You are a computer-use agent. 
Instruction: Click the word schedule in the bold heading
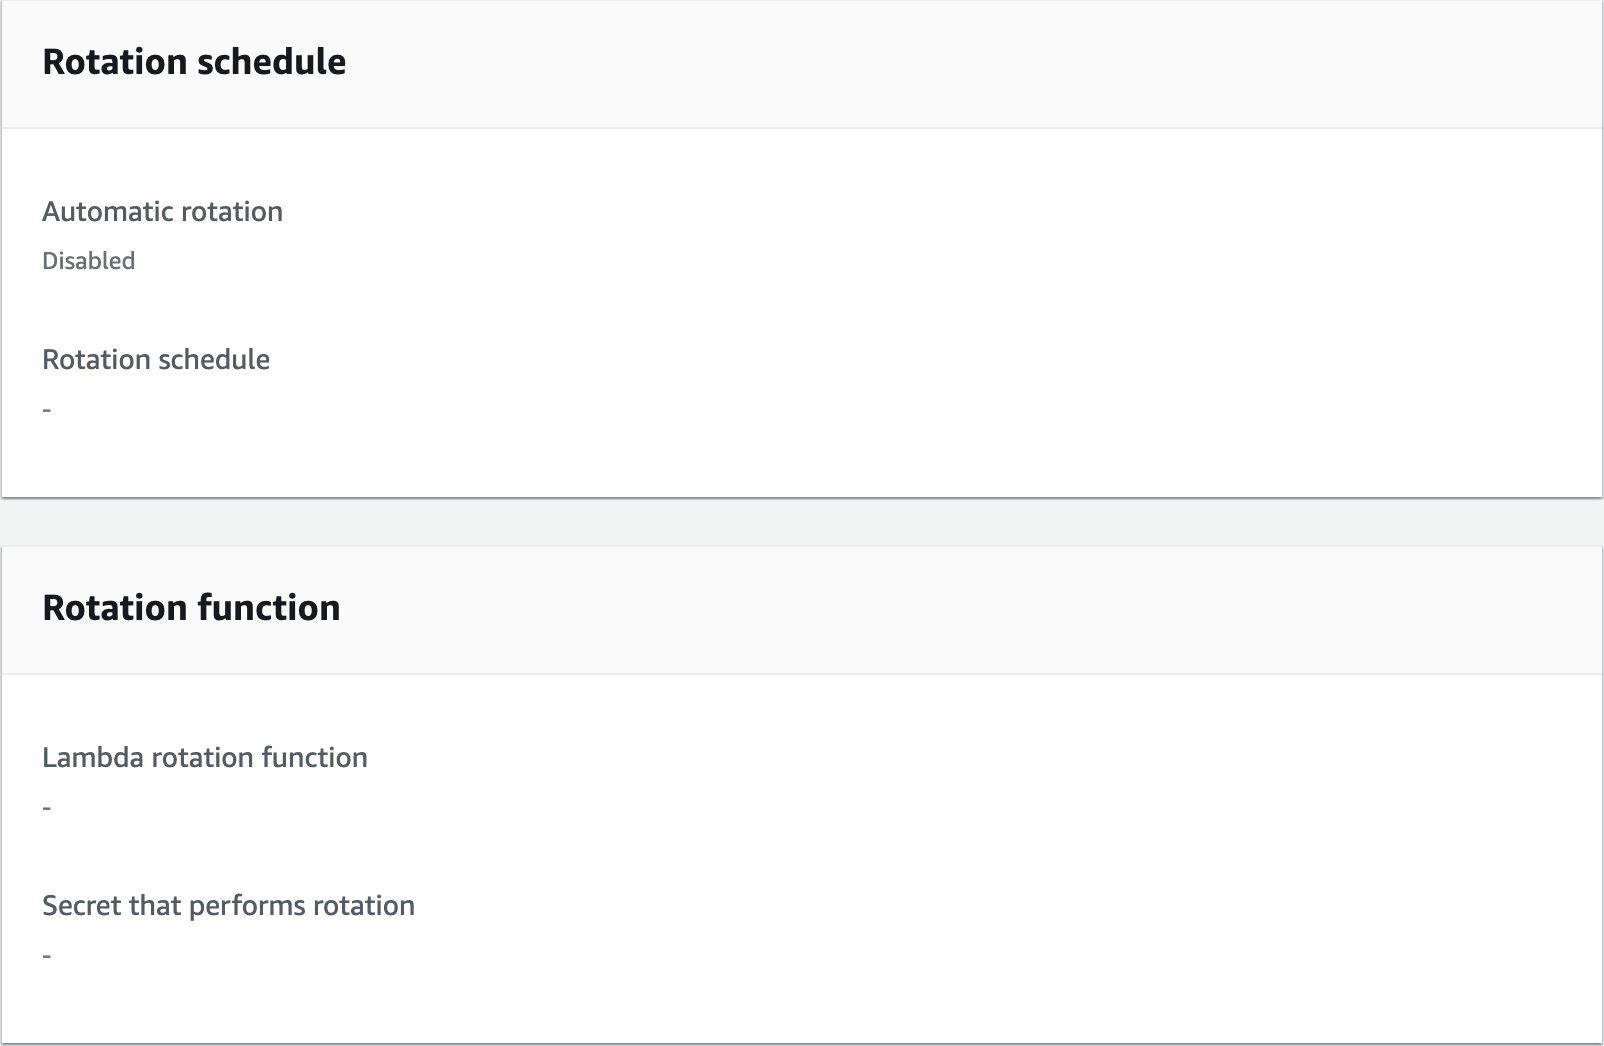[x=272, y=62]
